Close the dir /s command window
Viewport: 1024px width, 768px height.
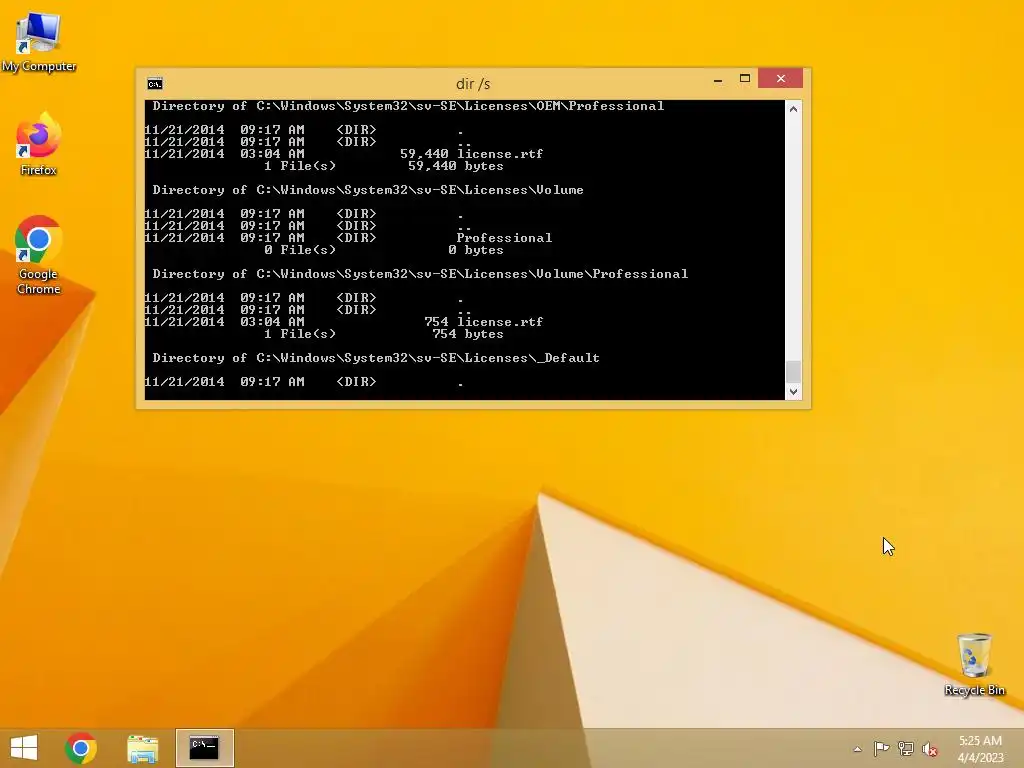[x=780, y=78]
